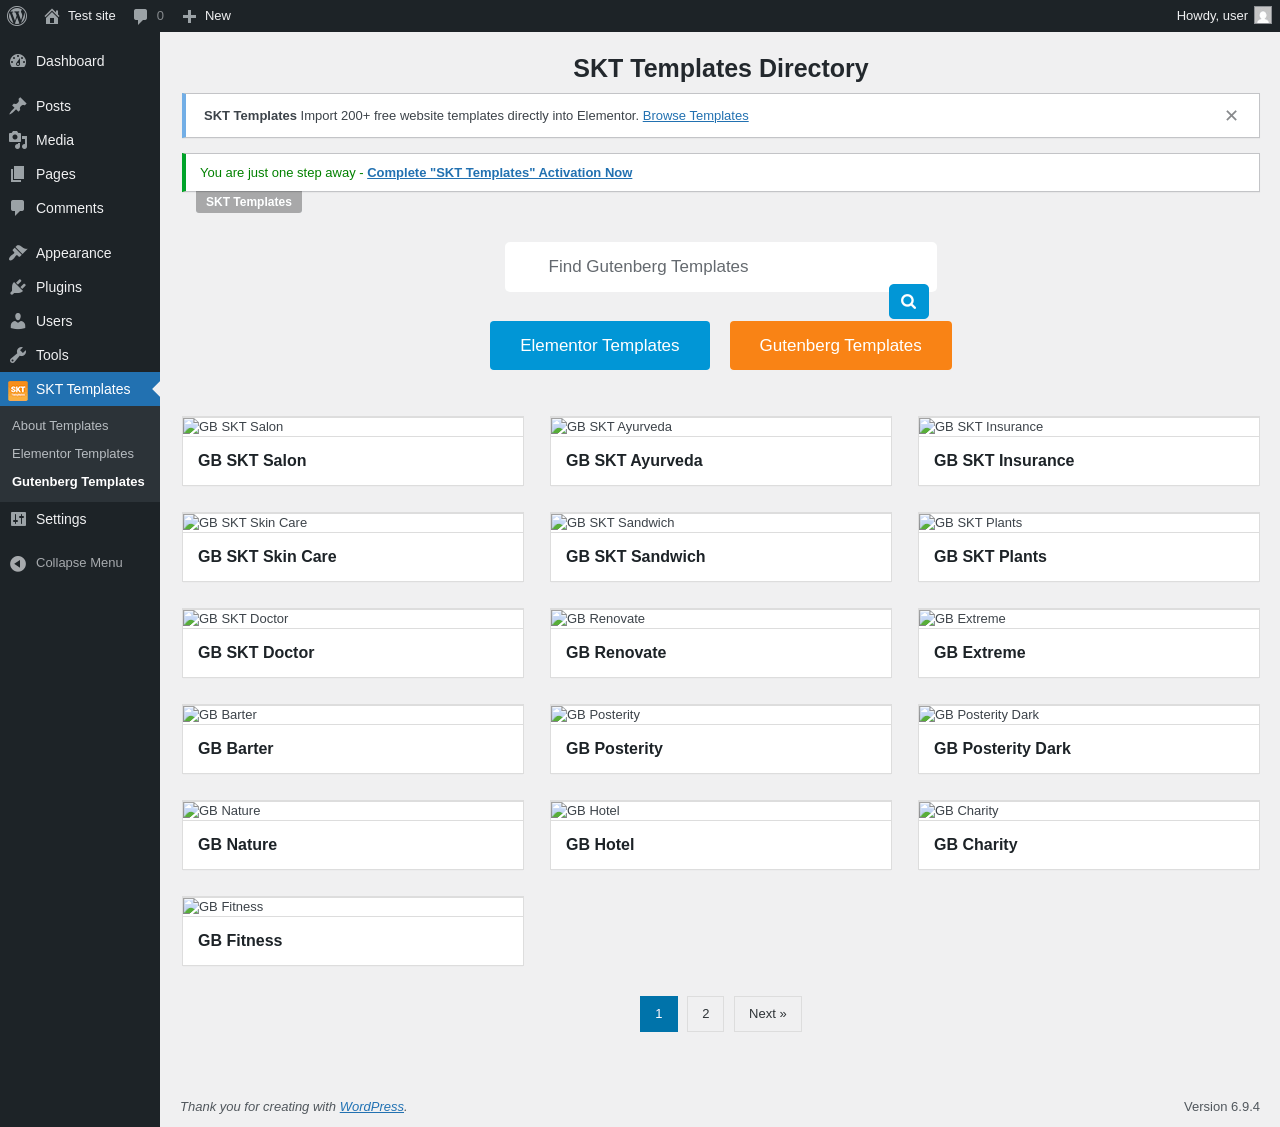Click the Appearance paintbrush icon

click(x=18, y=253)
